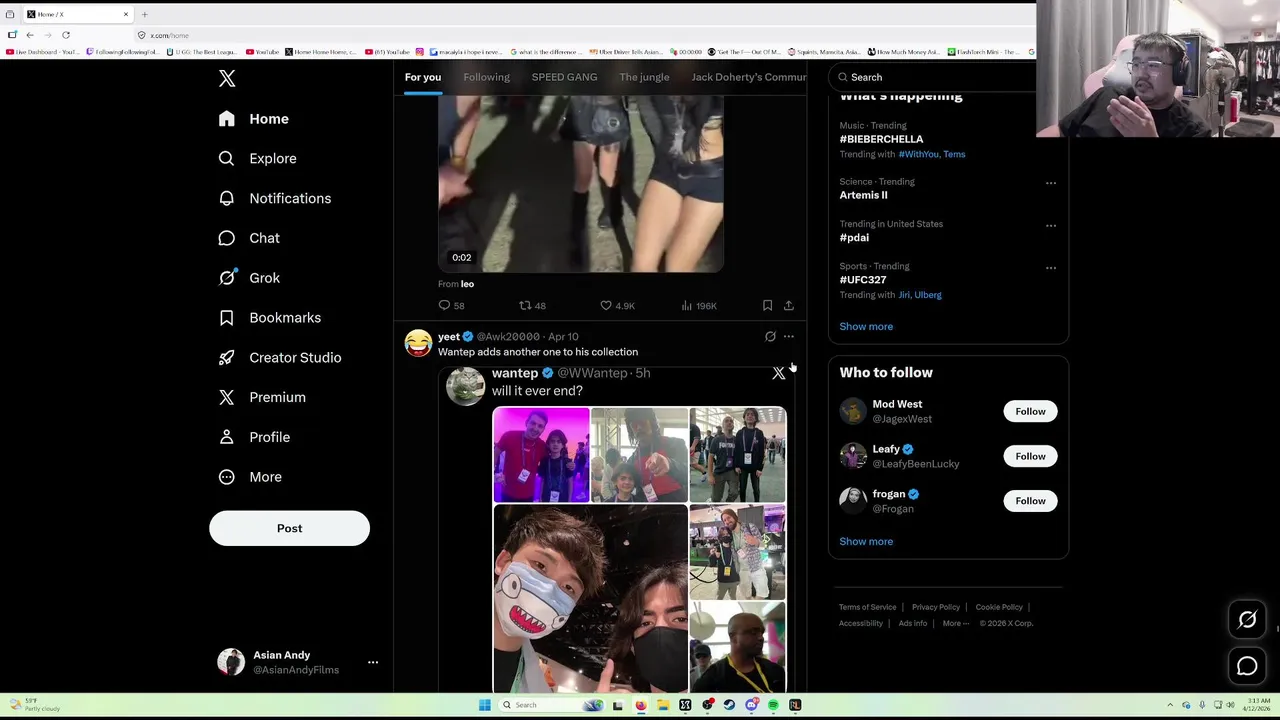Screen dimensions: 1280x720
Task: Open the #WithYou trending link
Action: pos(917,154)
